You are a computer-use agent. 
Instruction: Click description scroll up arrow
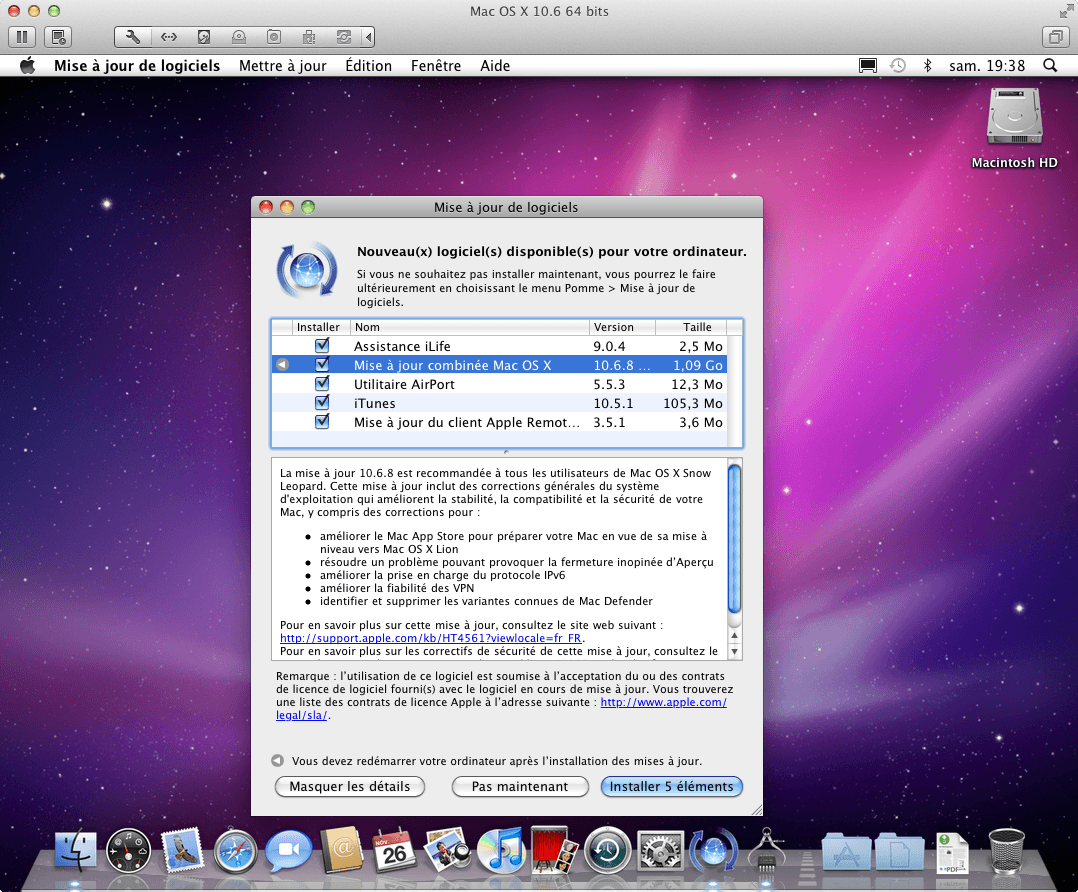coord(734,636)
